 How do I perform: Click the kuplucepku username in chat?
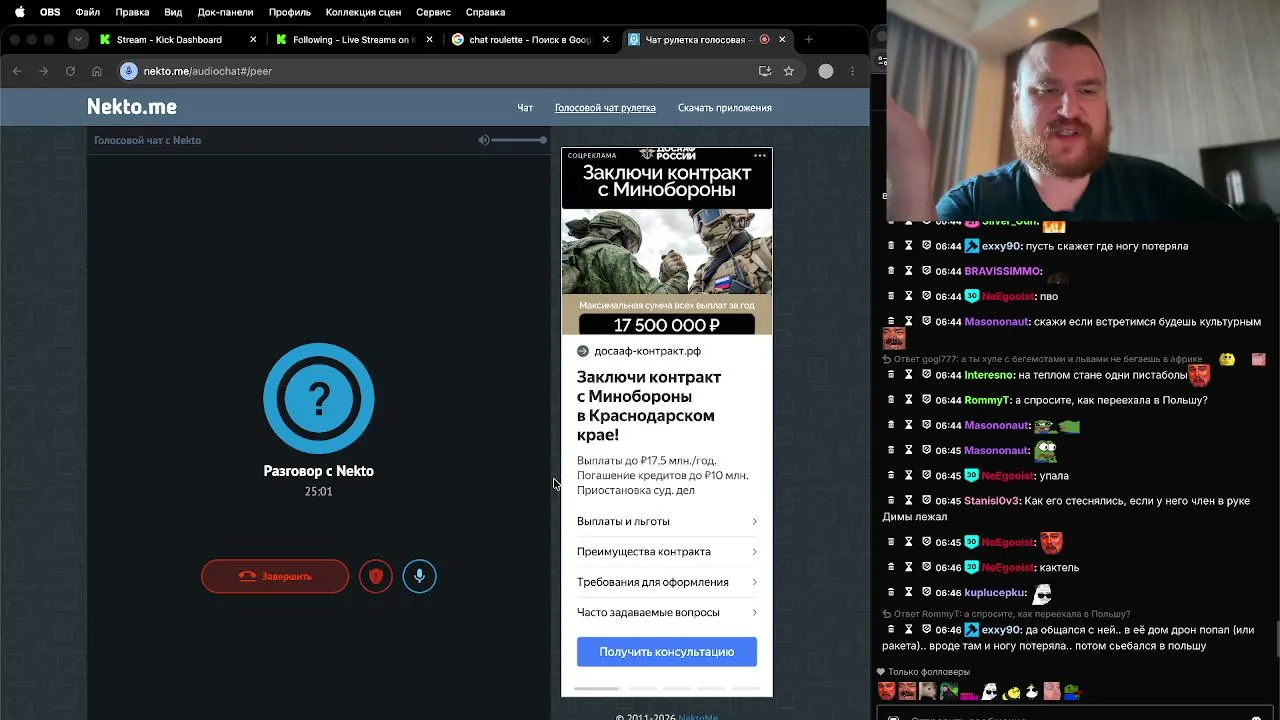tap(995, 593)
